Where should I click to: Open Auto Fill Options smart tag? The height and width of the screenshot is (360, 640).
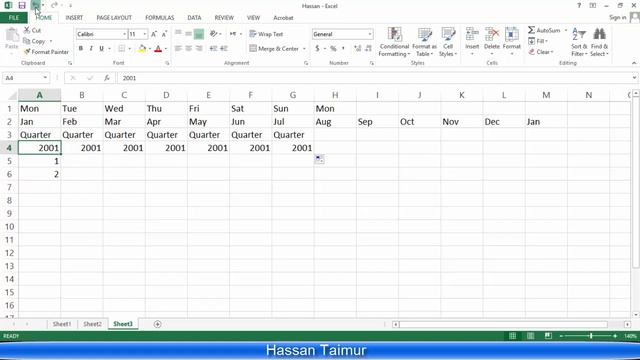point(319,159)
